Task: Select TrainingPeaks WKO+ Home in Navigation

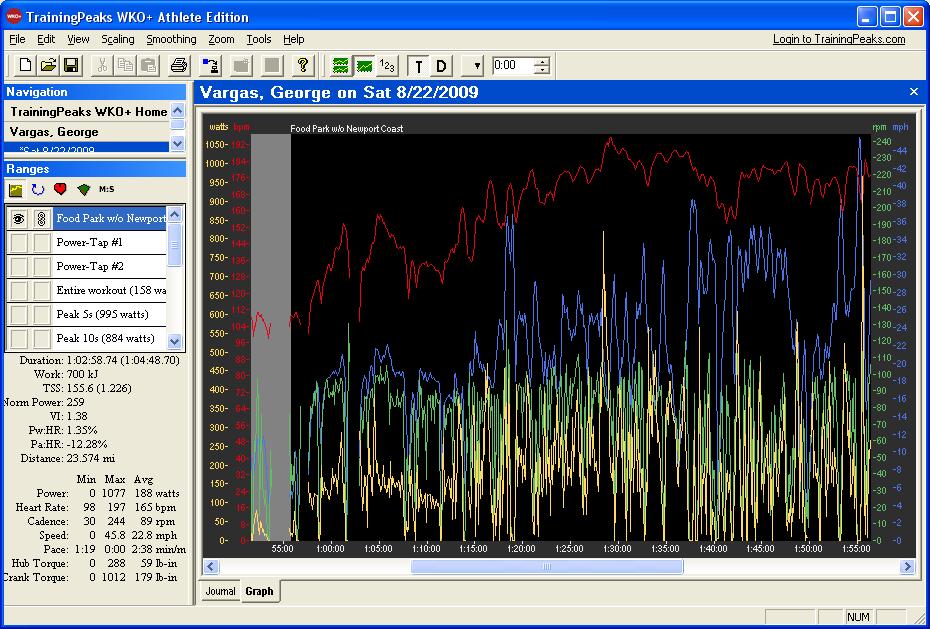Action: [89, 112]
